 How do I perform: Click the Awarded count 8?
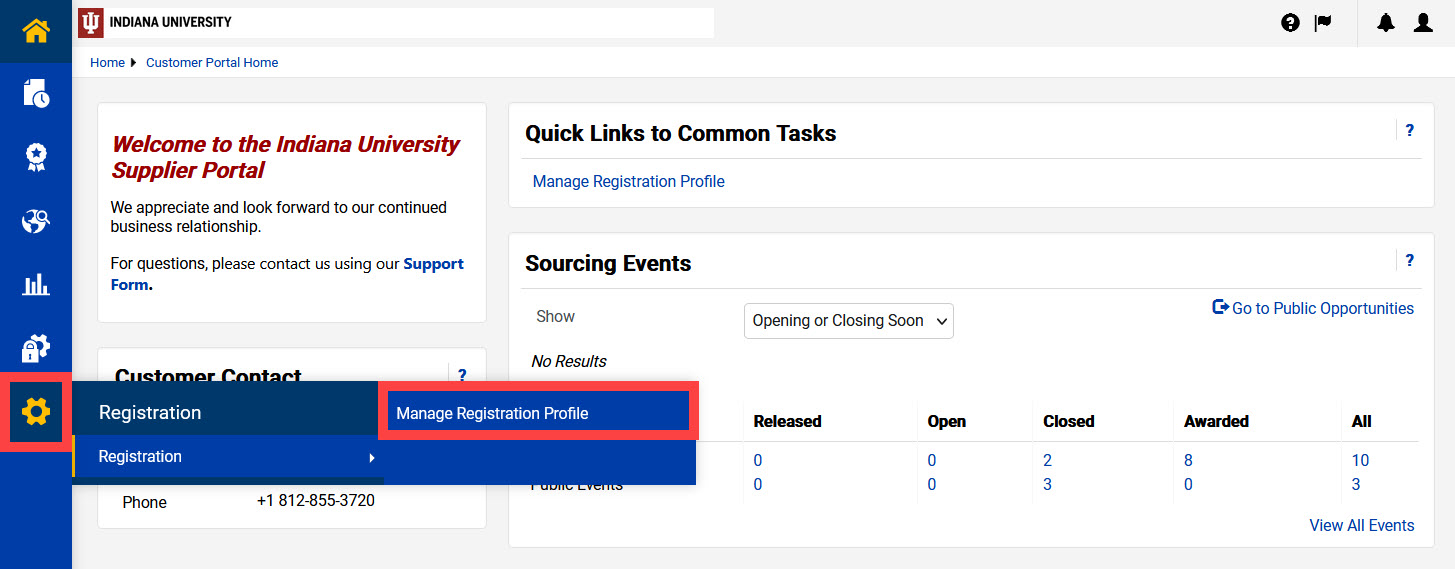pyautogui.click(x=1188, y=461)
